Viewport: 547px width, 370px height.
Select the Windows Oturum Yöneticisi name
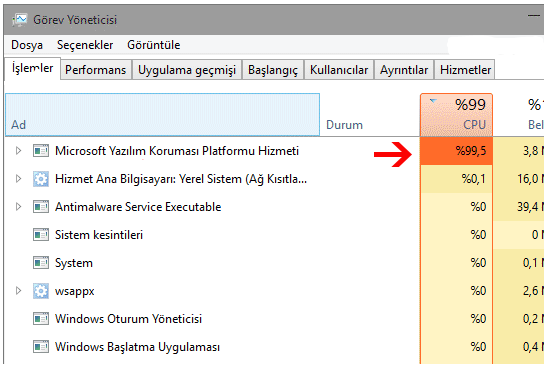coord(128,319)
